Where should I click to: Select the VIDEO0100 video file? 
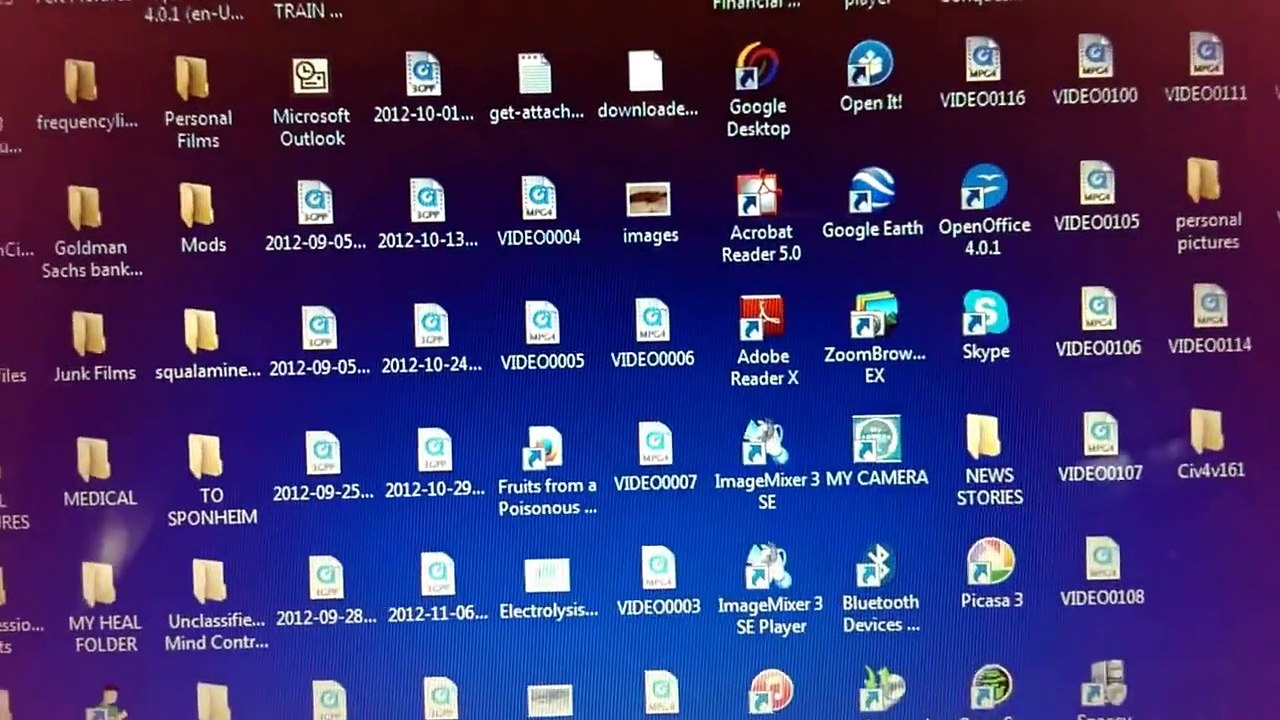tap(1095, 56)
